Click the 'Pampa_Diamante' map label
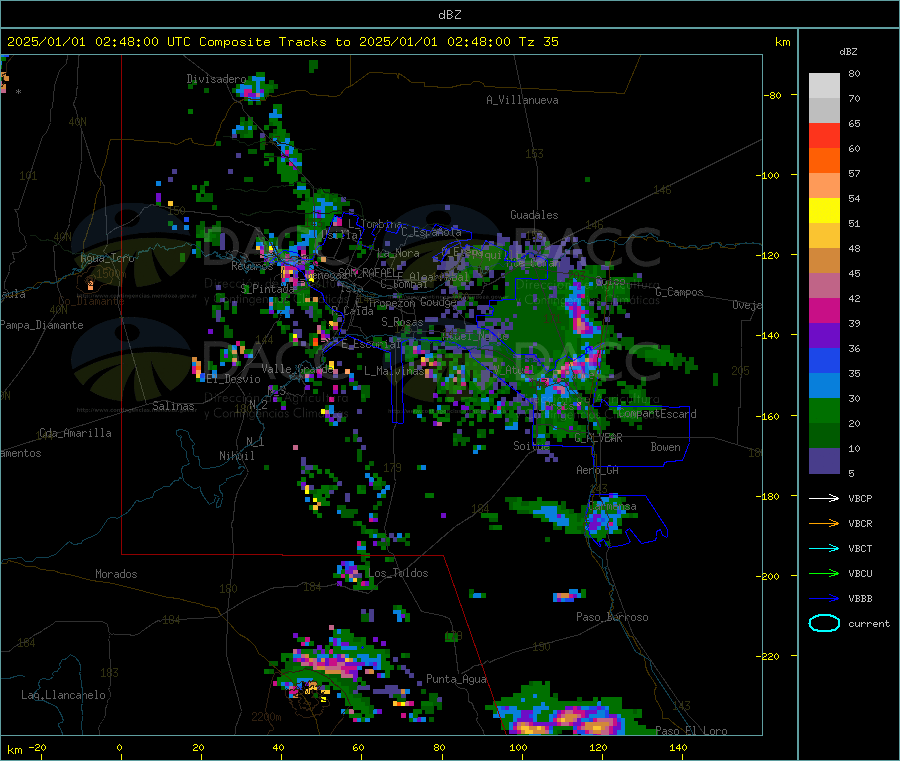Screen dimensions: 900x761 pyautogui.click(x=41, y=325)
